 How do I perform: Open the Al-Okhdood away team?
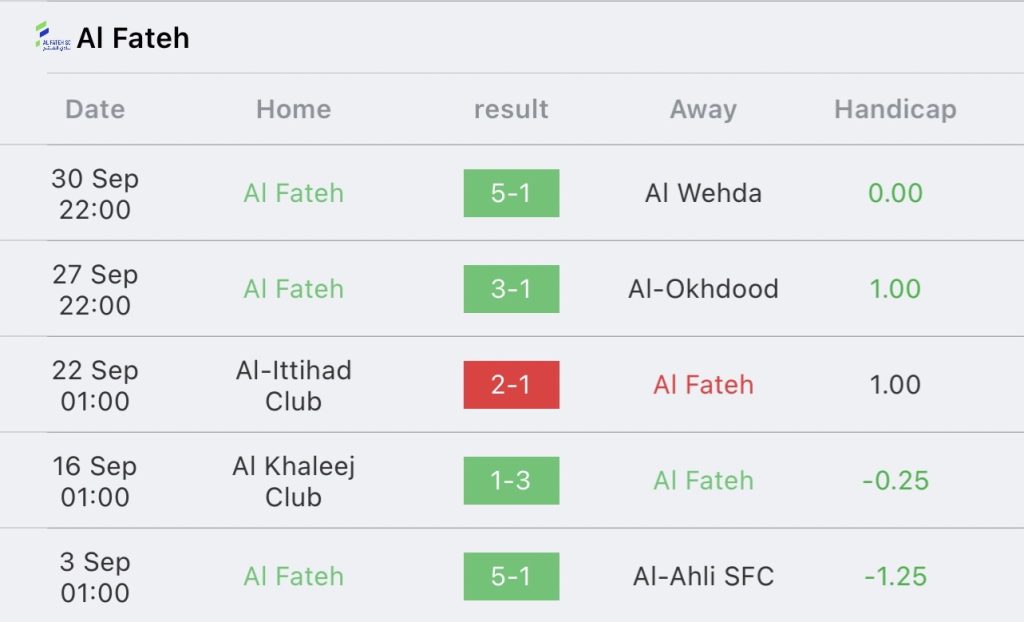(x=703, y=289)
